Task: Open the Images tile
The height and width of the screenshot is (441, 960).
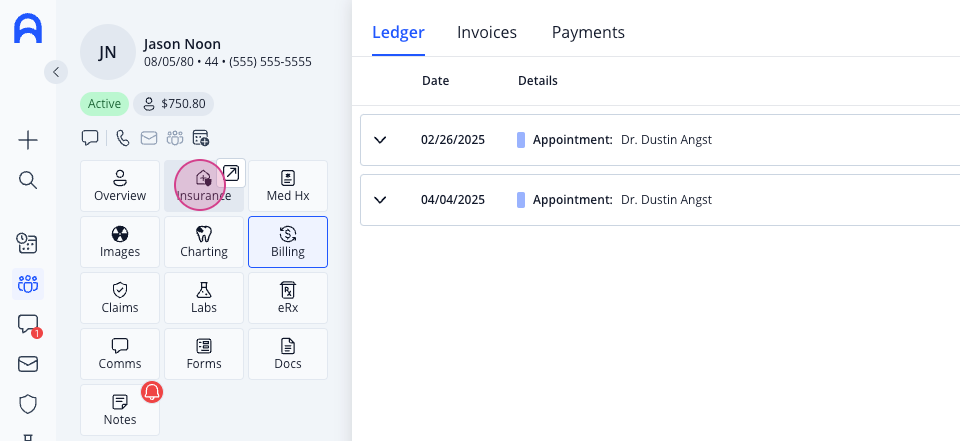Action: [x=120, y=242]
